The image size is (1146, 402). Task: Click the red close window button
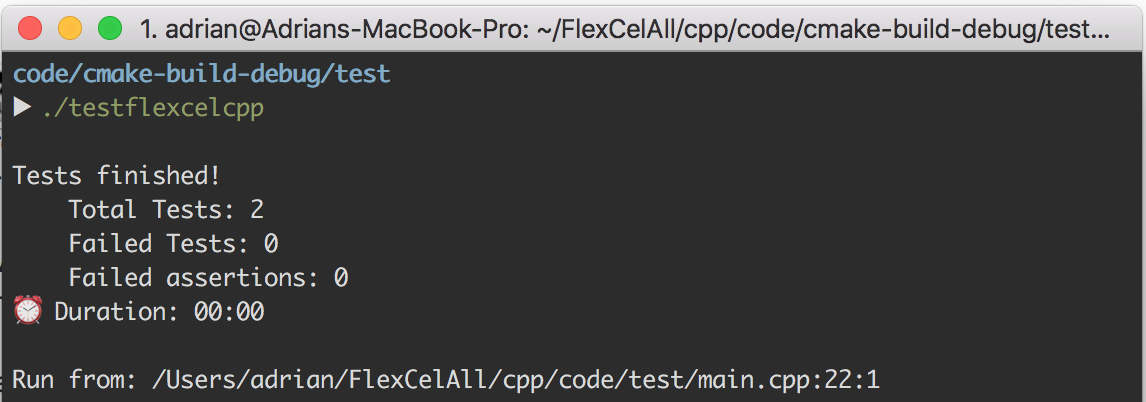30,28
